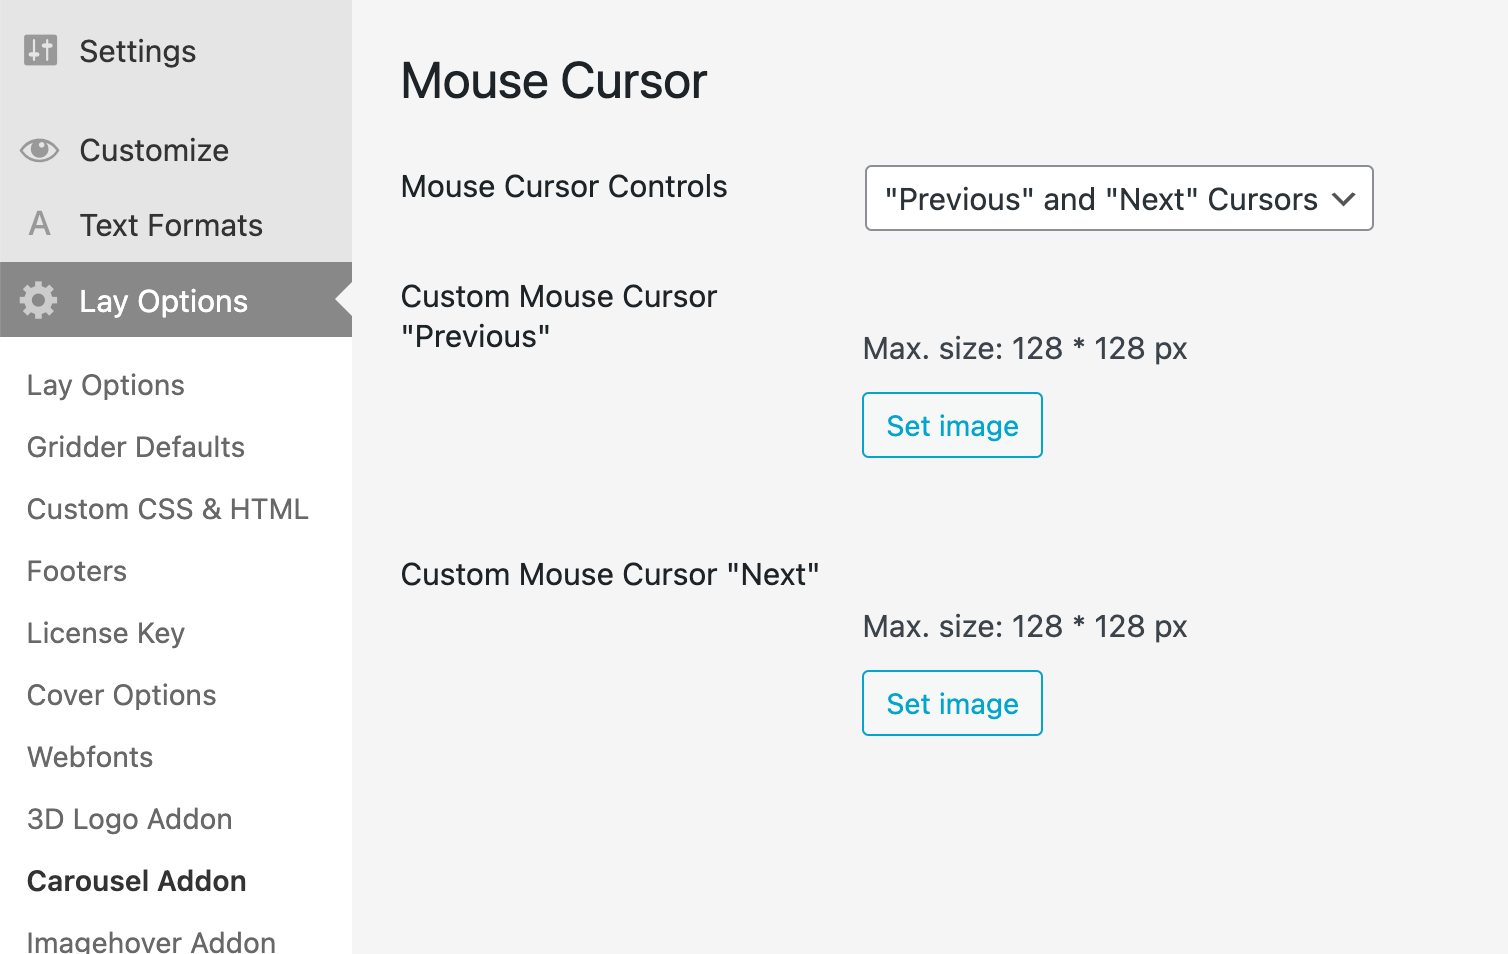Click the Text Formats letter icon
The width and height of the screenshot is (1508, 954).
[40, 224]
